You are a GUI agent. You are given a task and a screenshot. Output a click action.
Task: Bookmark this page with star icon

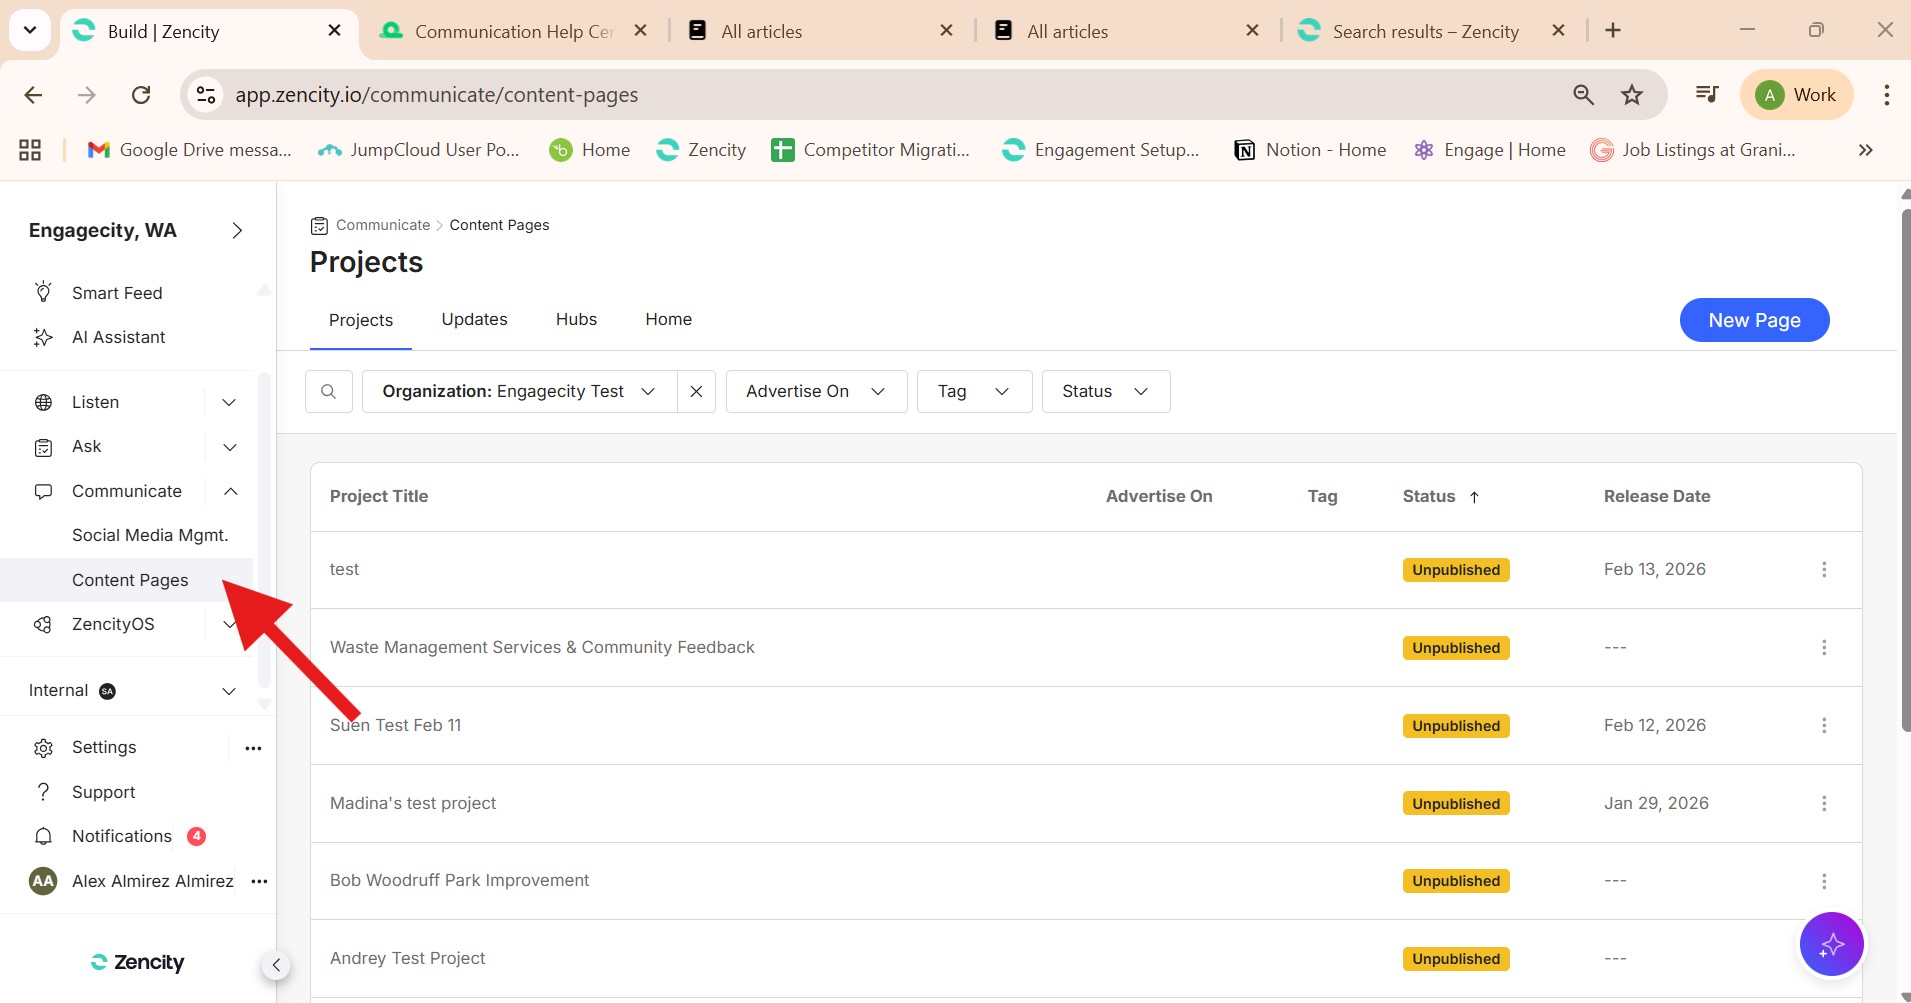pyautogui.click(x=1632, y=95)
